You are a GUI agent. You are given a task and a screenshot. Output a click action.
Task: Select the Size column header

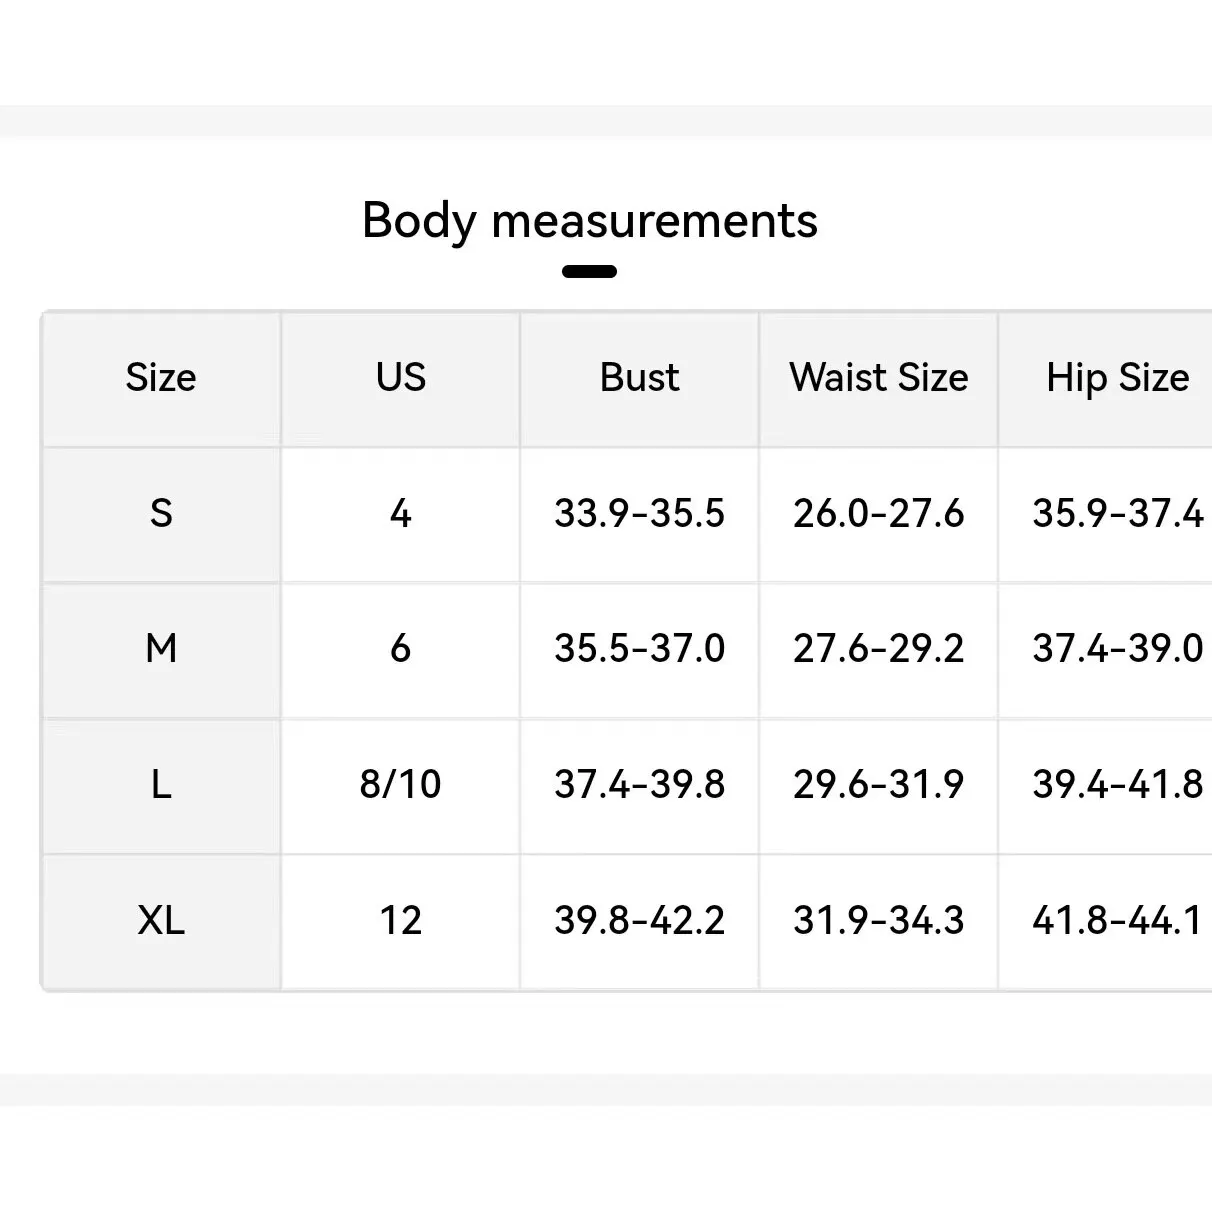pyautogui.click(x=161, y=378)
